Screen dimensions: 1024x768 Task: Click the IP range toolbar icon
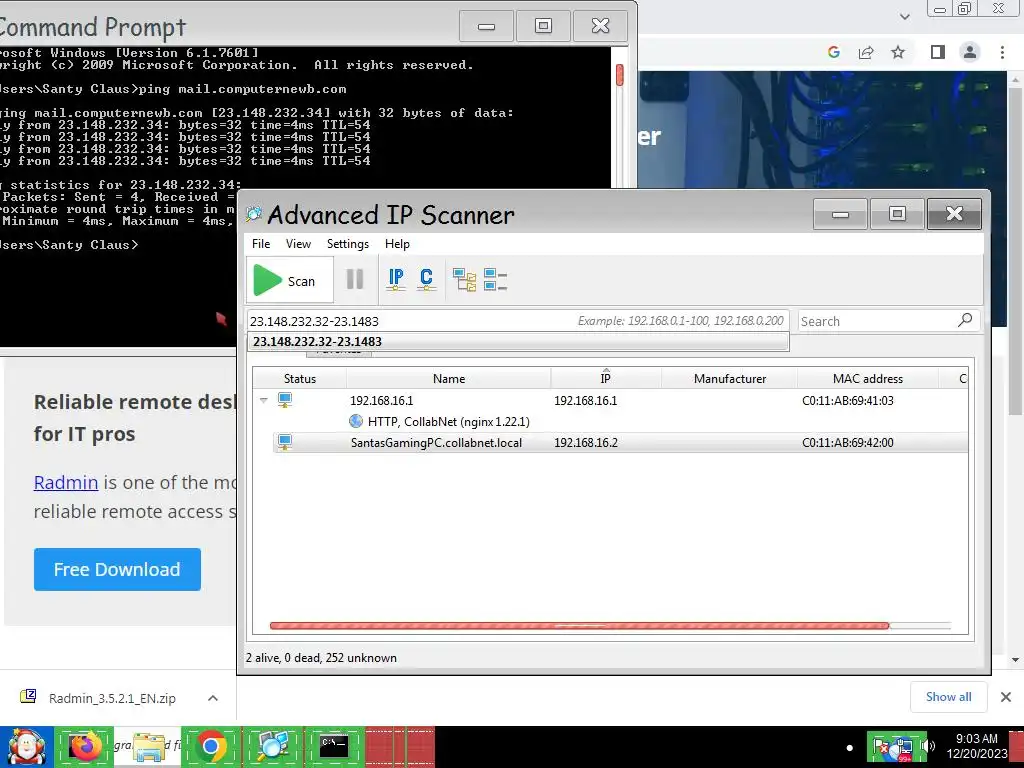click(x=396, y=280)
